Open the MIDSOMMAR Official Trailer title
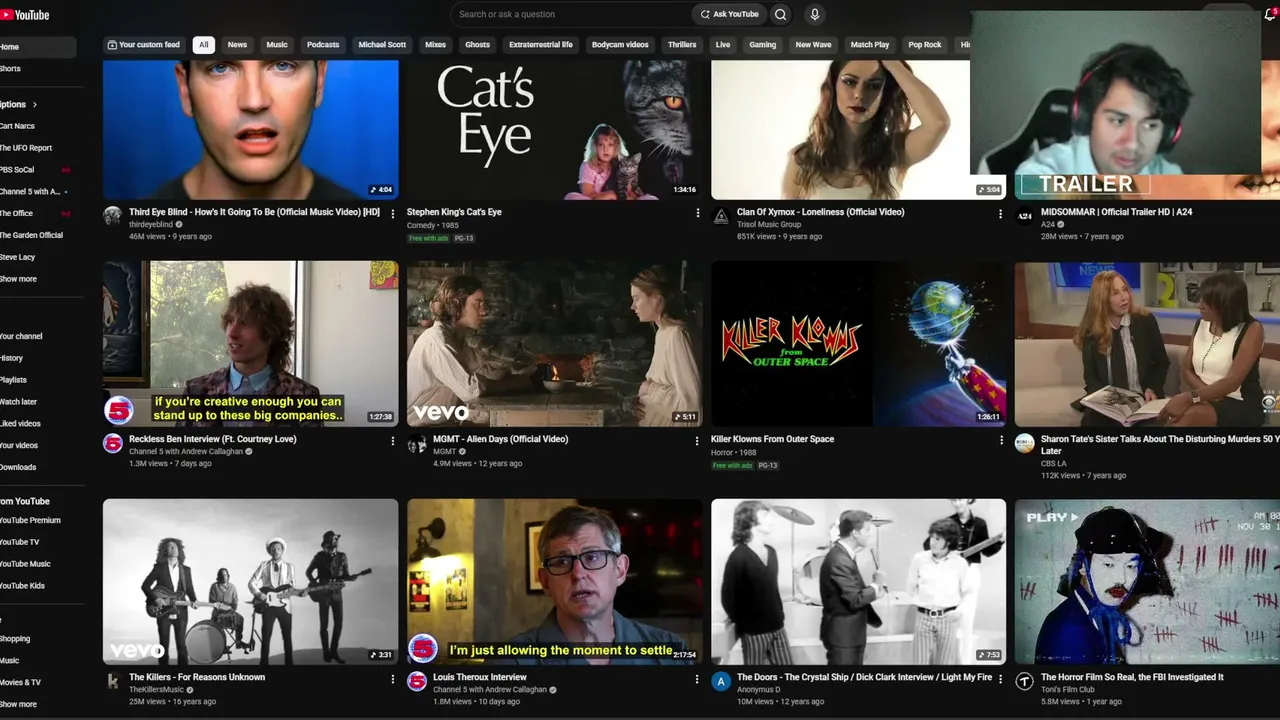This screenshot has width=1280, height=720. (x=1116, y=212)
